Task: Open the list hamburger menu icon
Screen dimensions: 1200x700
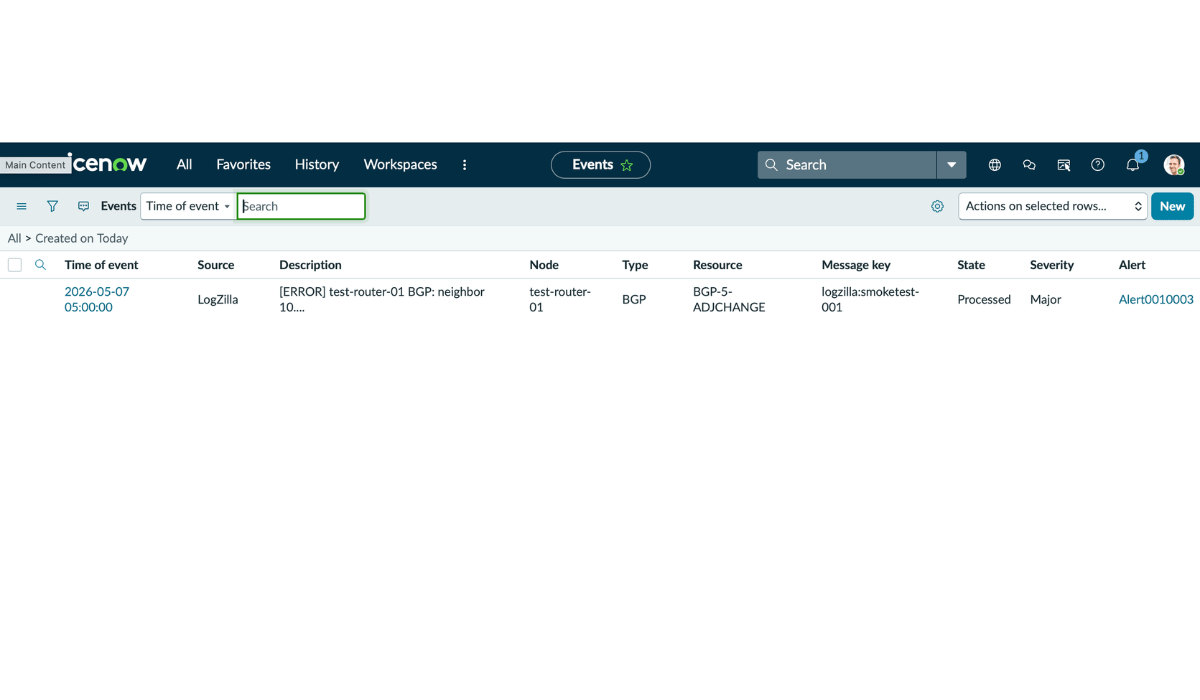Action: (x=21, y=206)
